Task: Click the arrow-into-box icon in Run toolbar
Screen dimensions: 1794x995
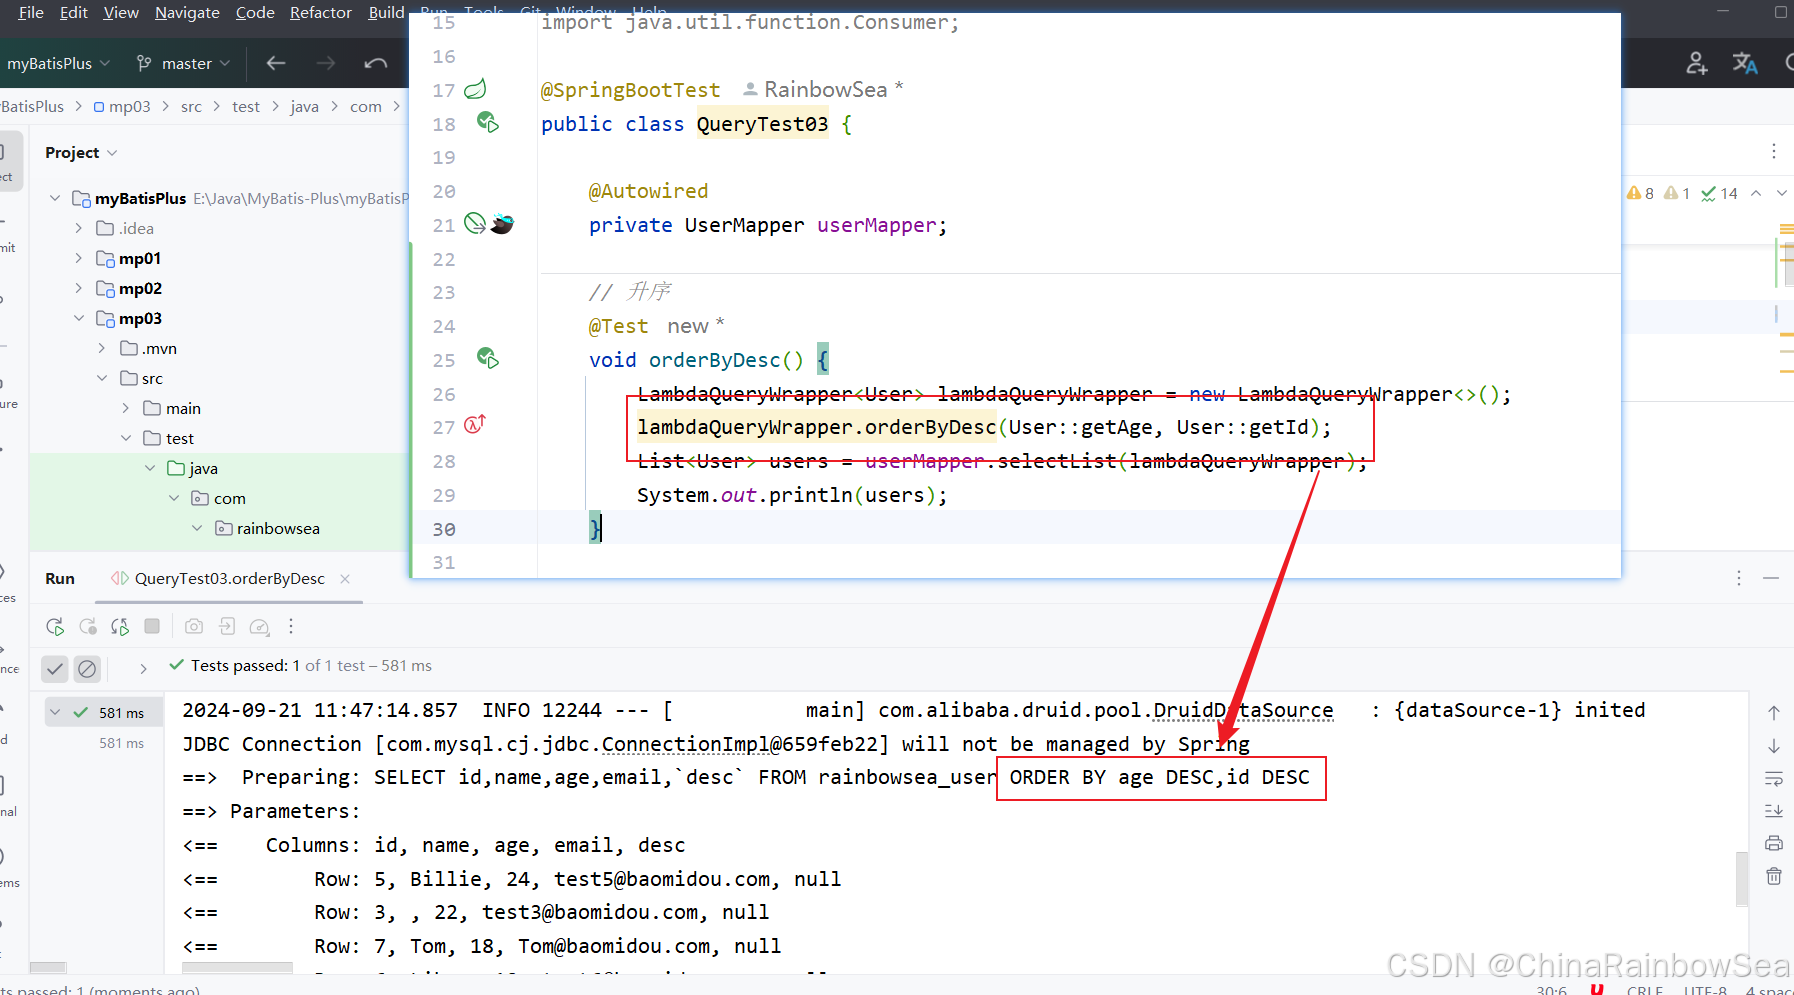Action: [227, 626]
